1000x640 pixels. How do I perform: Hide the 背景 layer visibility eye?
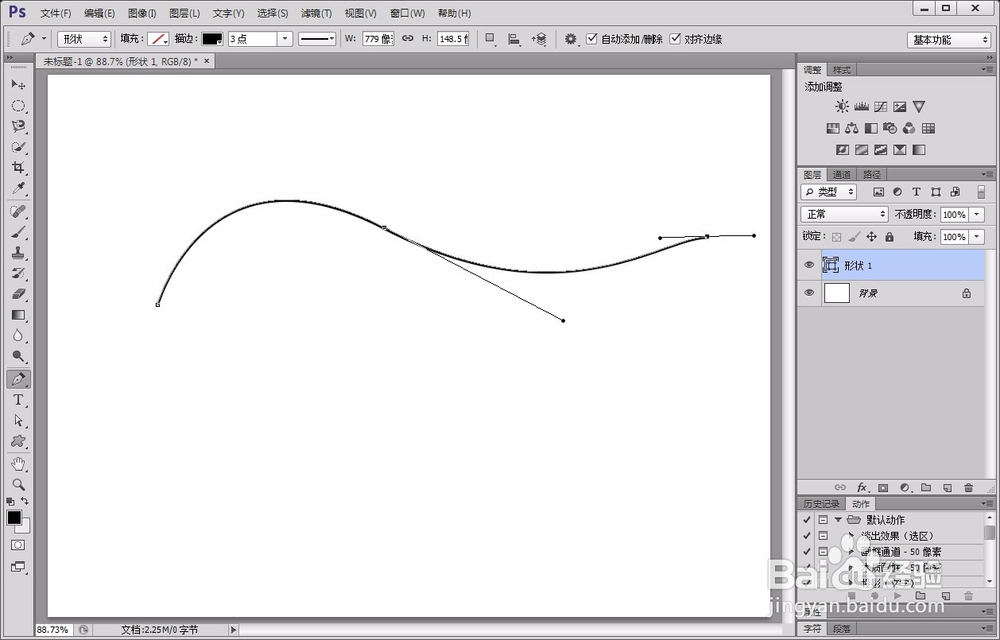tap(809, 293)
